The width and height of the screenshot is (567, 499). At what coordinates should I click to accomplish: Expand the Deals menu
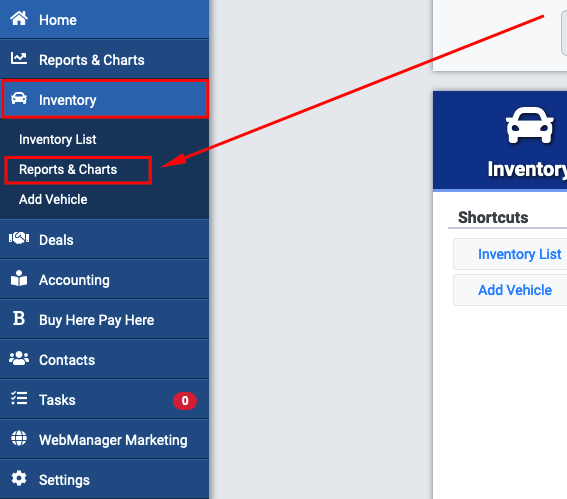[105, 239]
